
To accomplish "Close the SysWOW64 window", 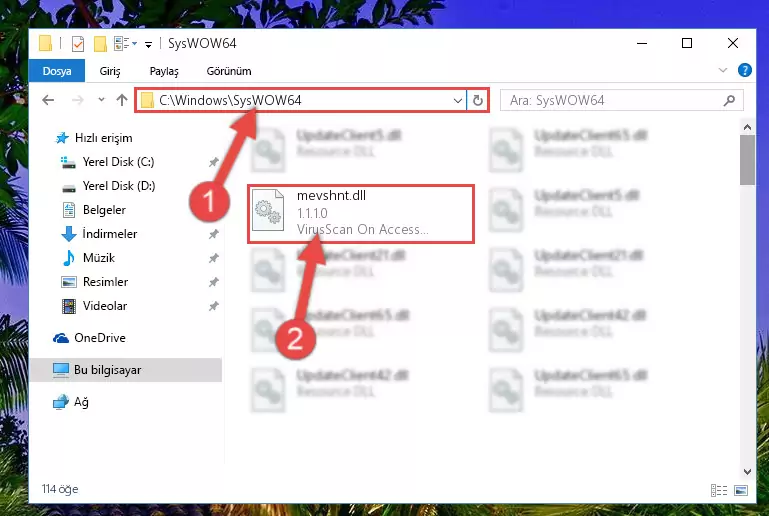I will pyautogui.click(x=733, y=43).
